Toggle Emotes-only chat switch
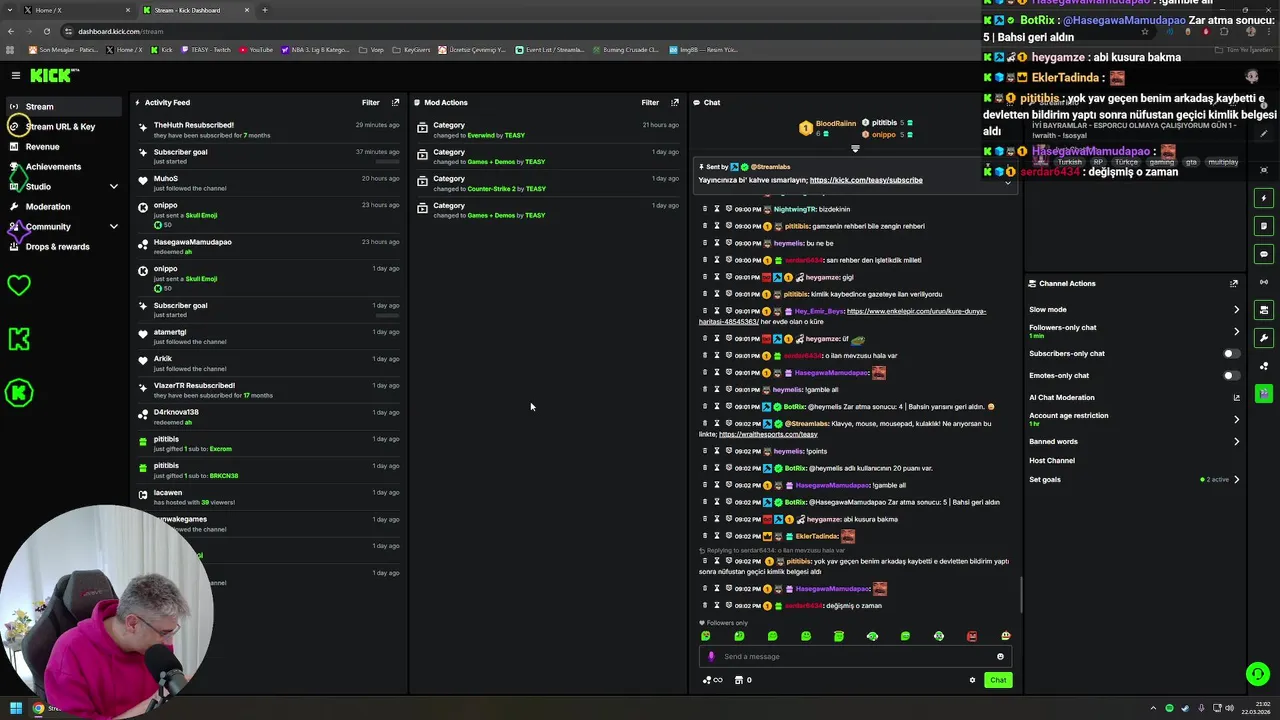Screen dimensions: 1280x720 [1232, 376]
